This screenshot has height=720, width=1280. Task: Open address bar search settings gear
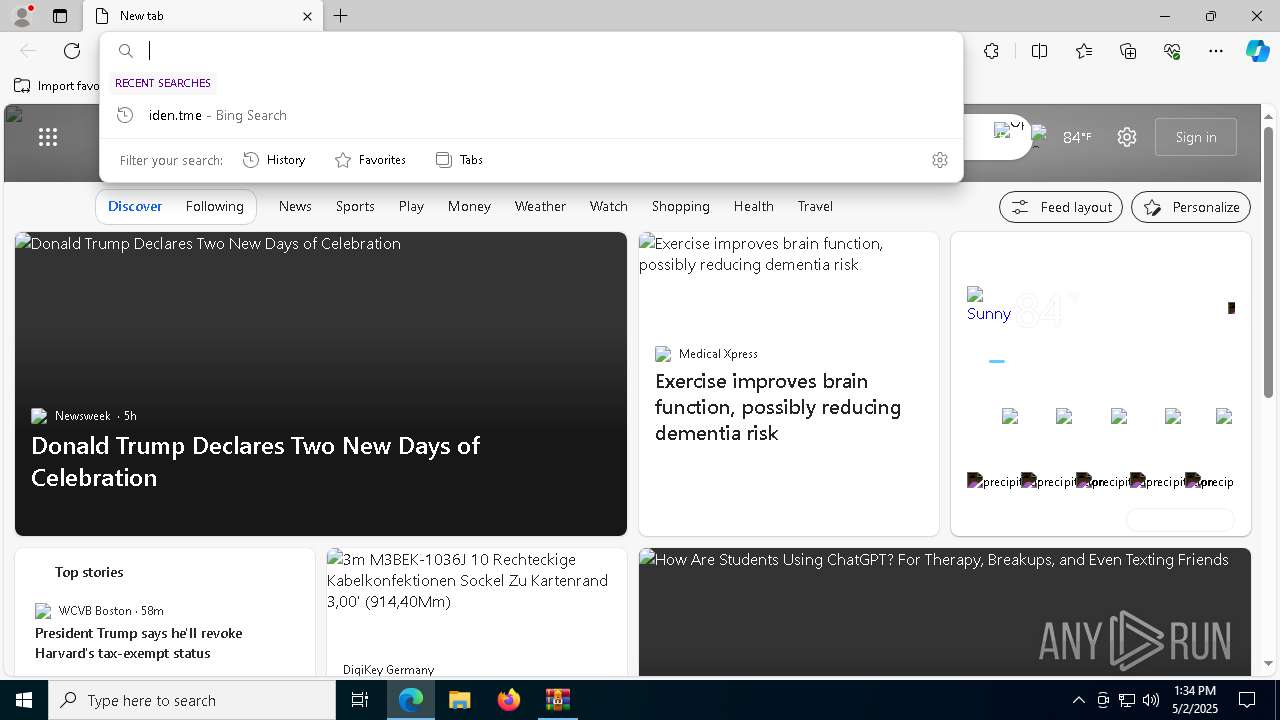940,160
